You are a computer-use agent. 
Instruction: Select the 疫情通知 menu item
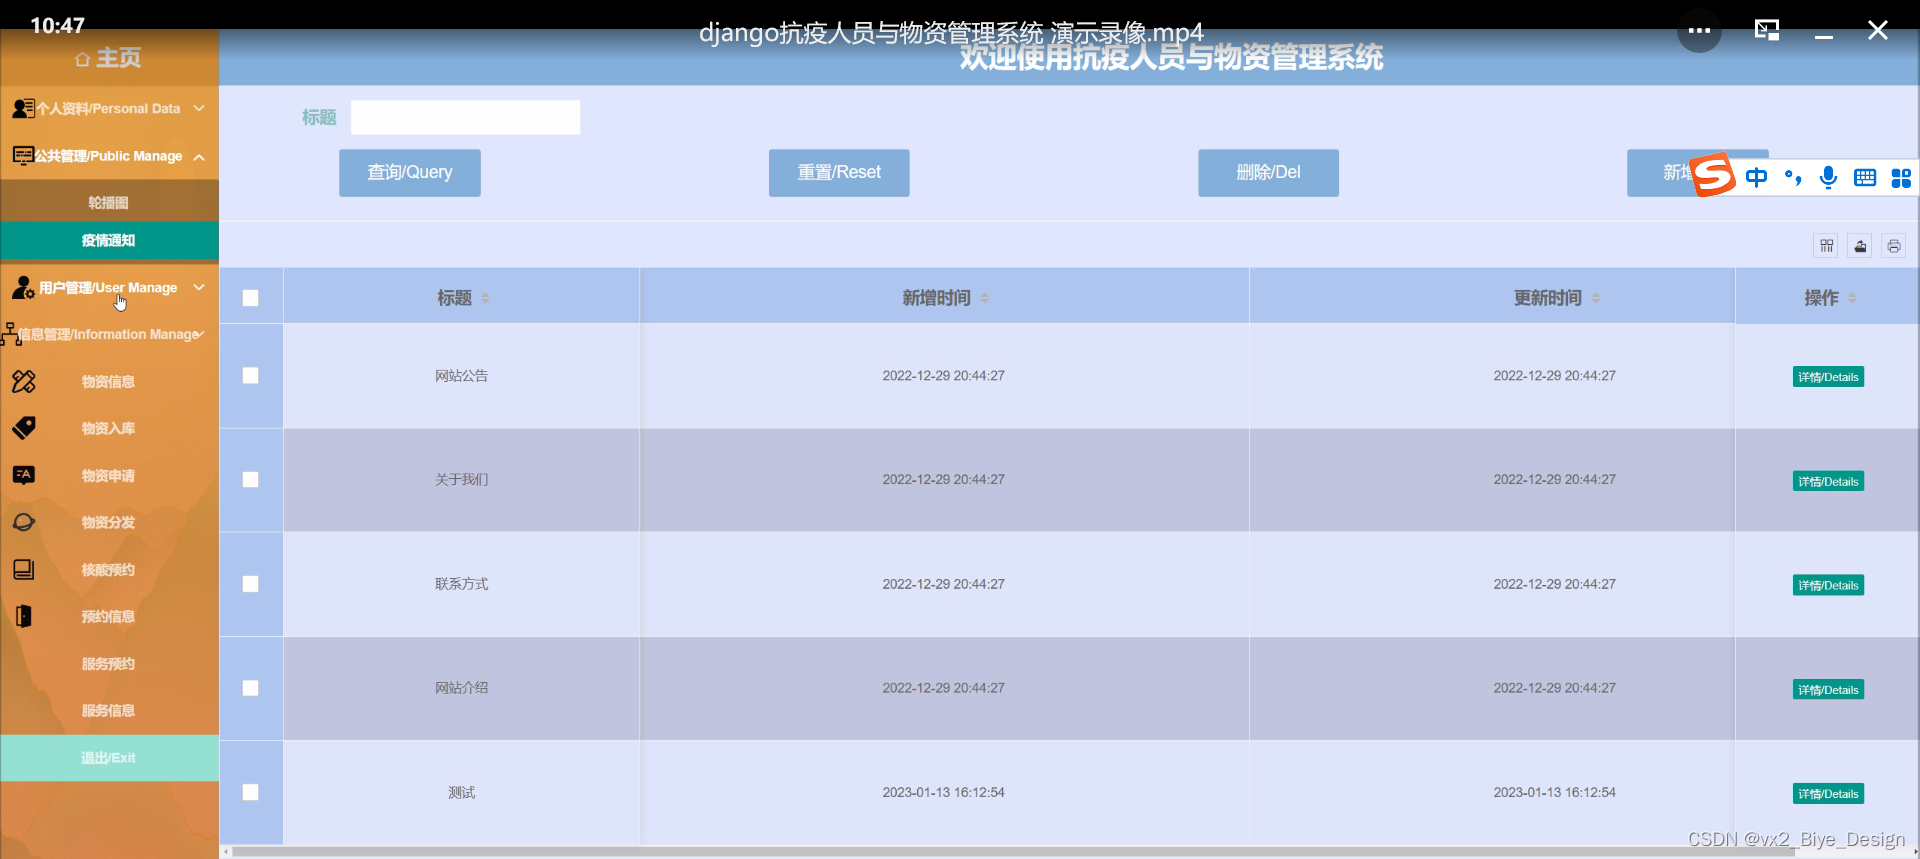coord(108,240)
